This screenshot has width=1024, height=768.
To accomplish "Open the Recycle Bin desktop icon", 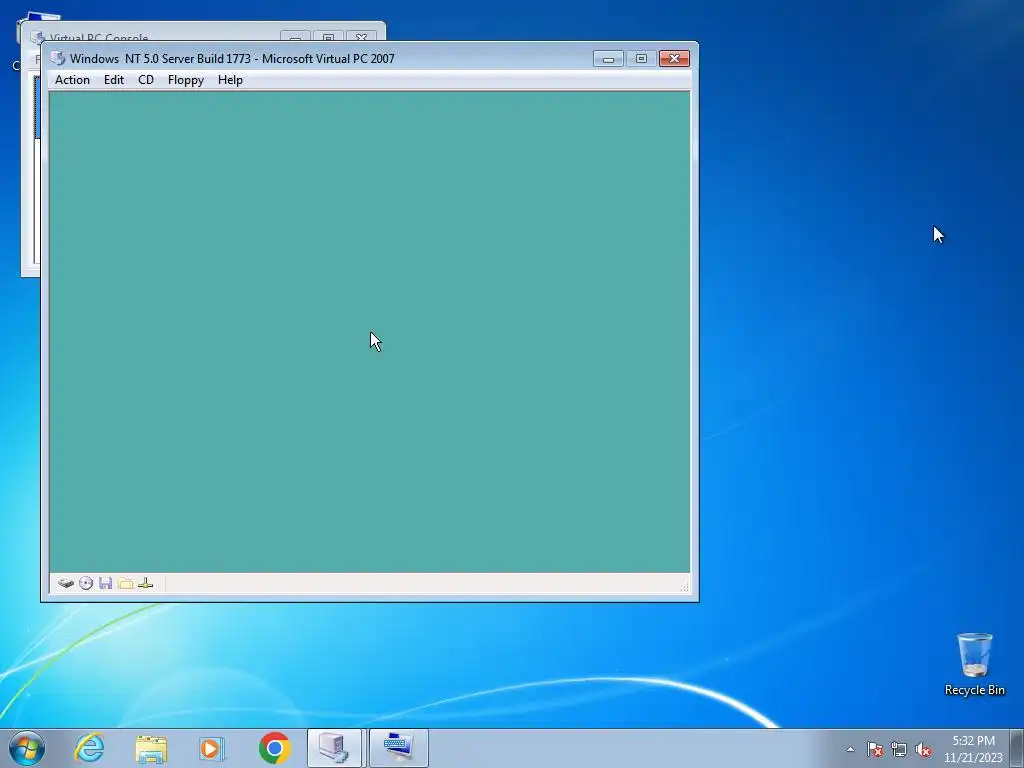I will [974, 664].
